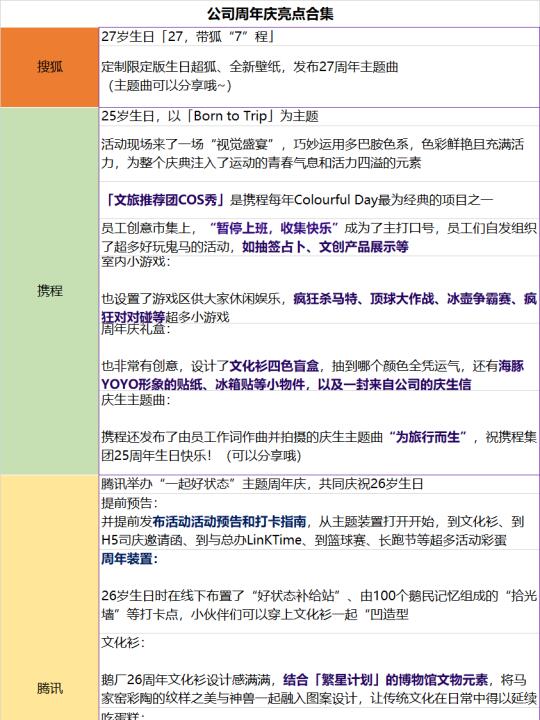
Task: Select cell about 定制限定版生日超狐、全新壁纸
Action: 319,76
